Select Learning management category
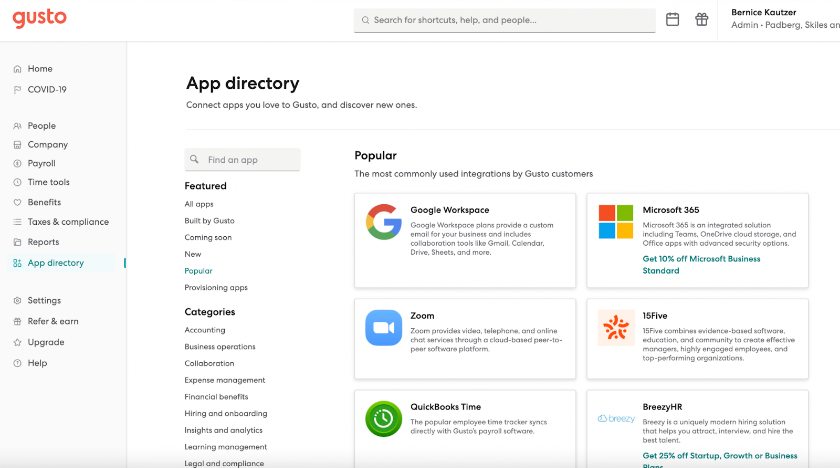 pyautogui.click(x=226, y=447)
